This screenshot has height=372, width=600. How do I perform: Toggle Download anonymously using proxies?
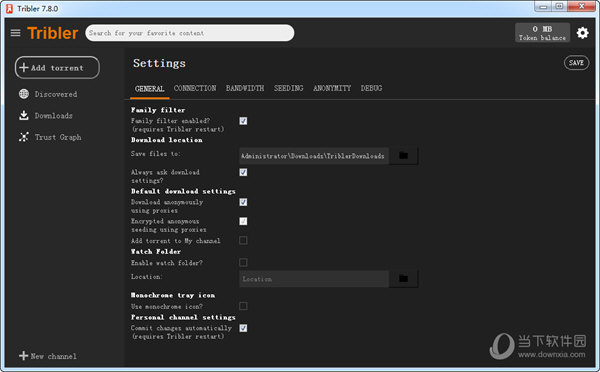(243, 202)
